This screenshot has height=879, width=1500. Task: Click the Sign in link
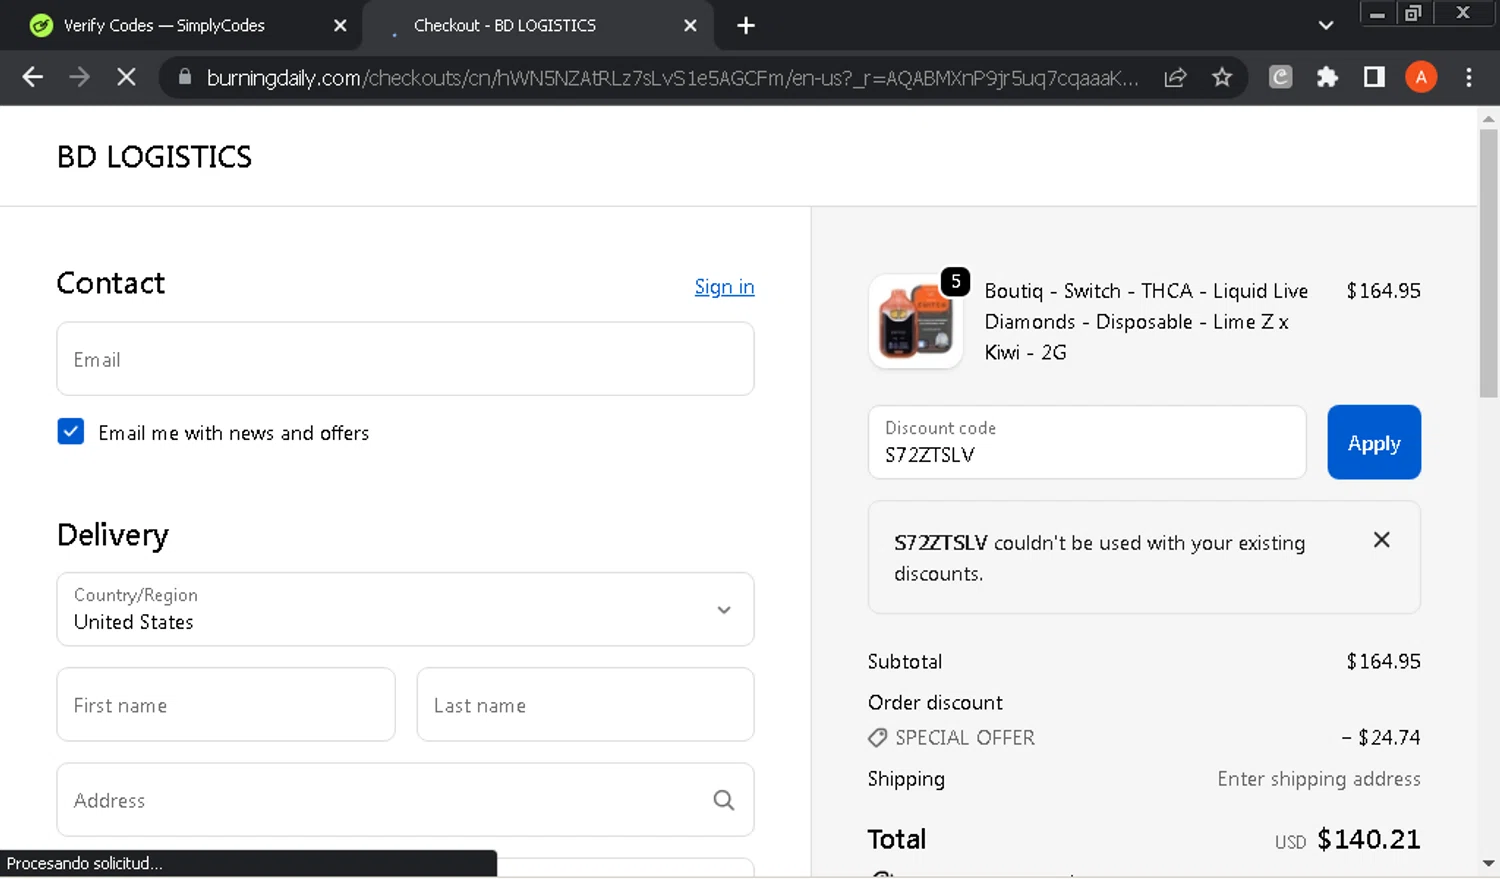click(x=724, y=287)
